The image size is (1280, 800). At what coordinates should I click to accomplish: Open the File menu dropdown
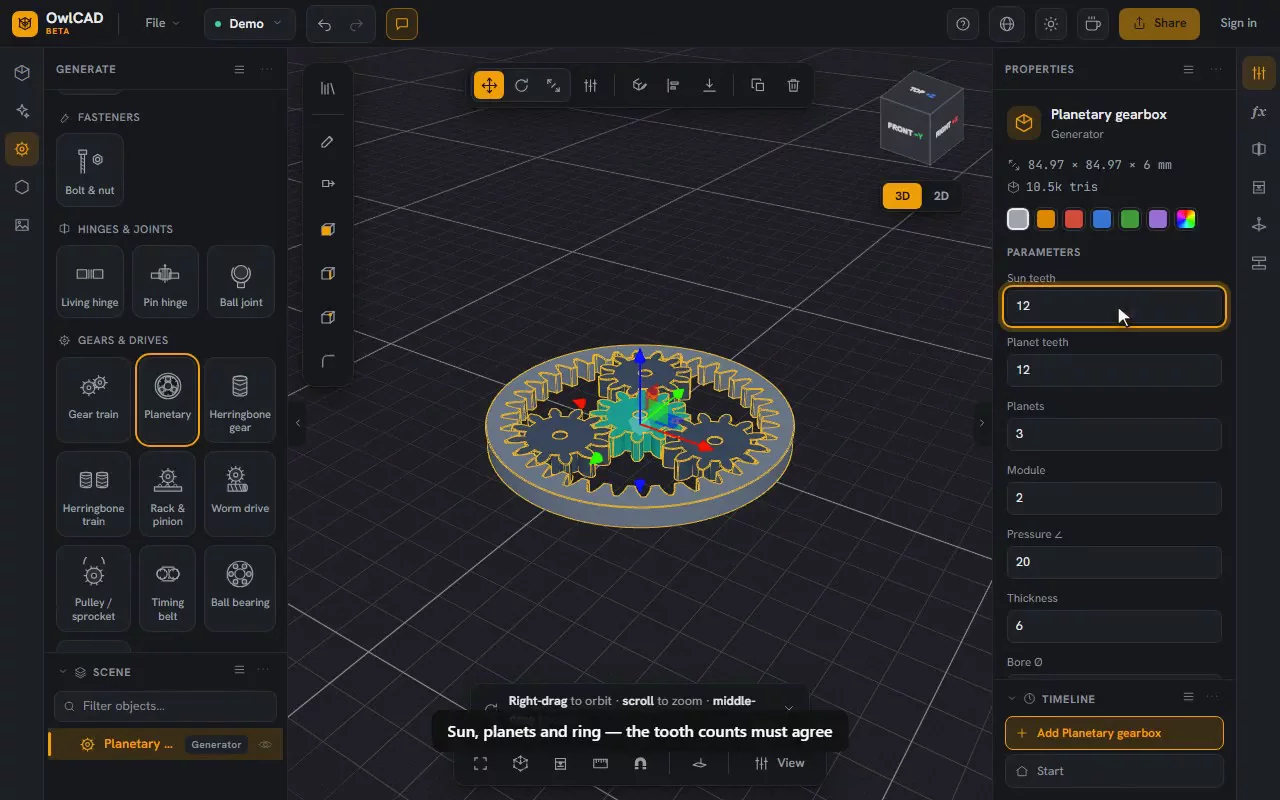point(162,23)
